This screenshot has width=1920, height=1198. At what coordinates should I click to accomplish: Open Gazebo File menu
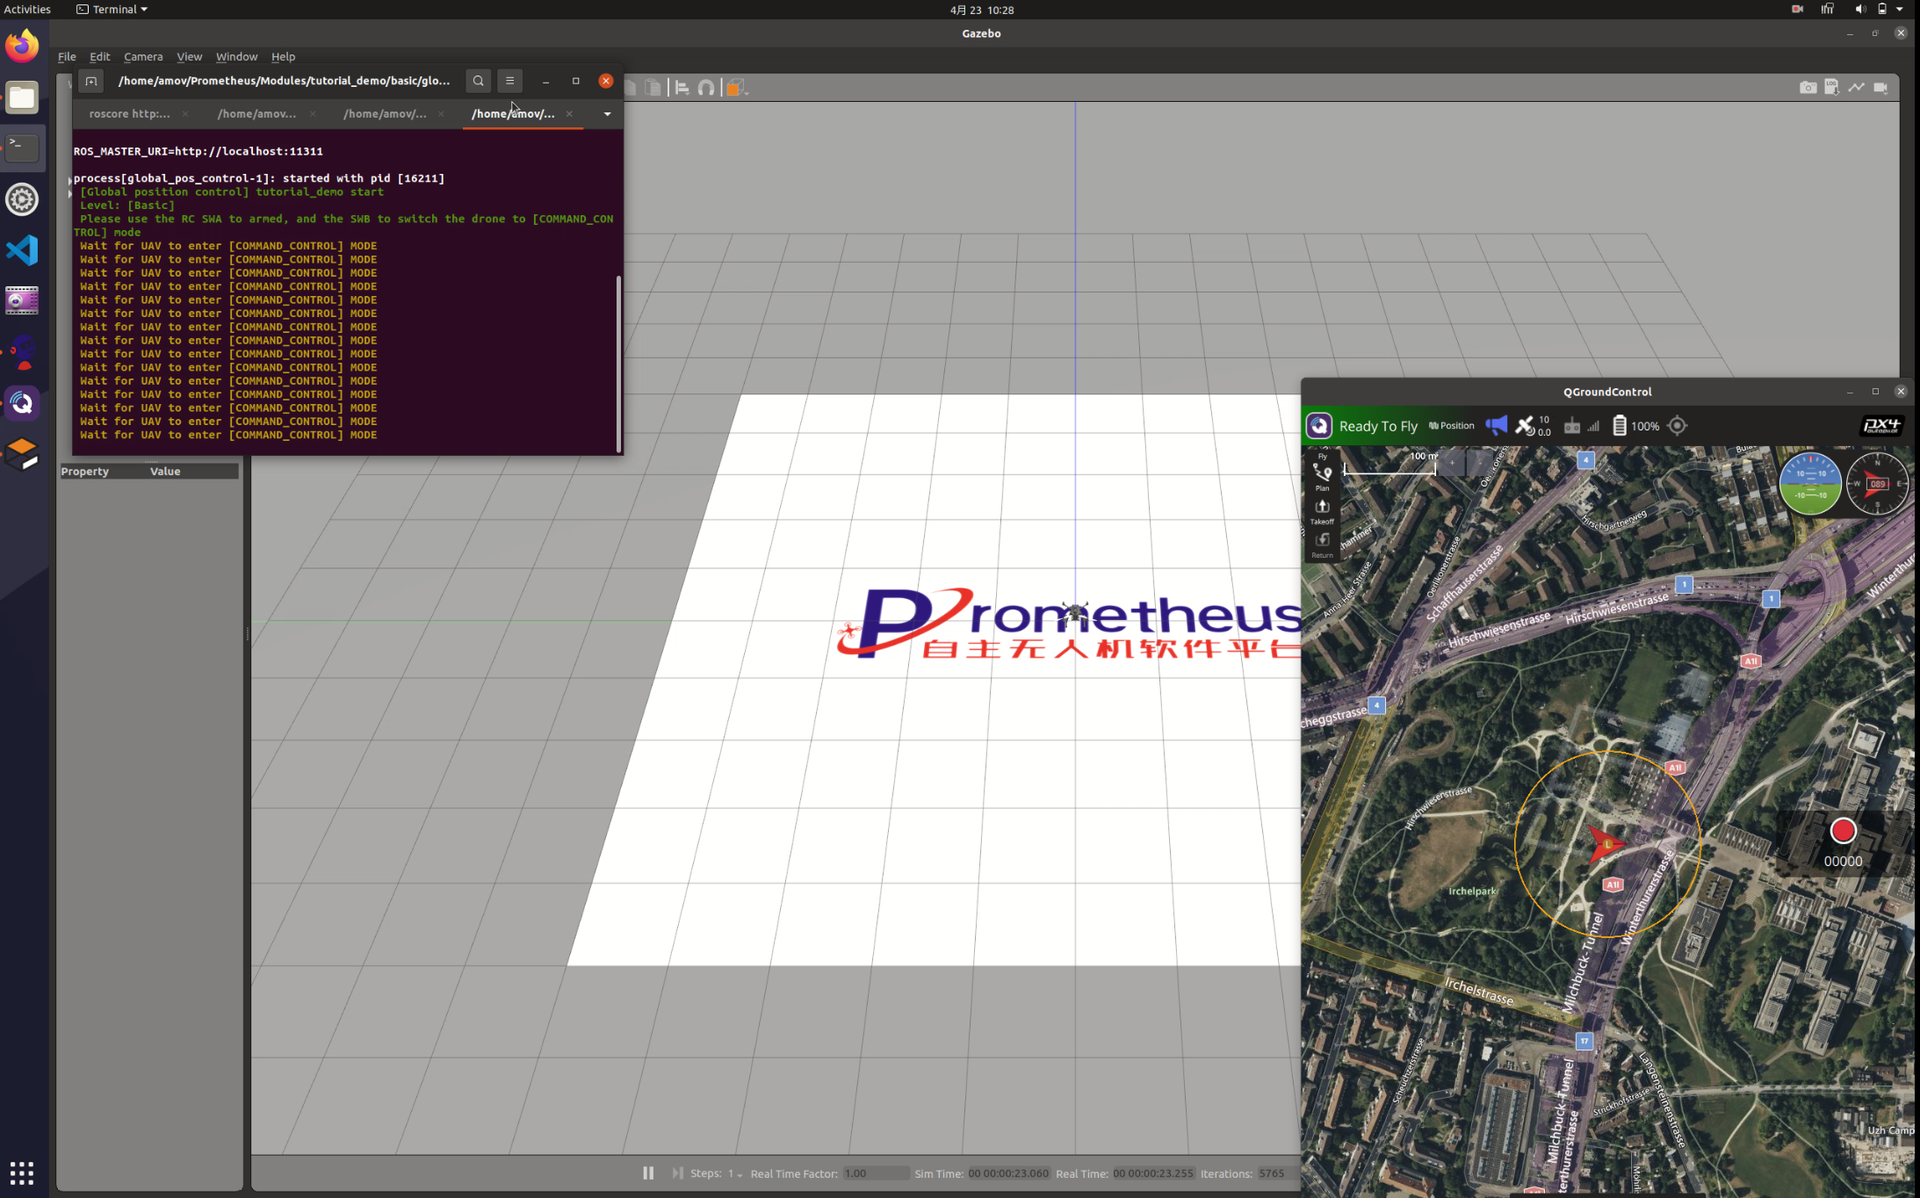tap(67, 57)
